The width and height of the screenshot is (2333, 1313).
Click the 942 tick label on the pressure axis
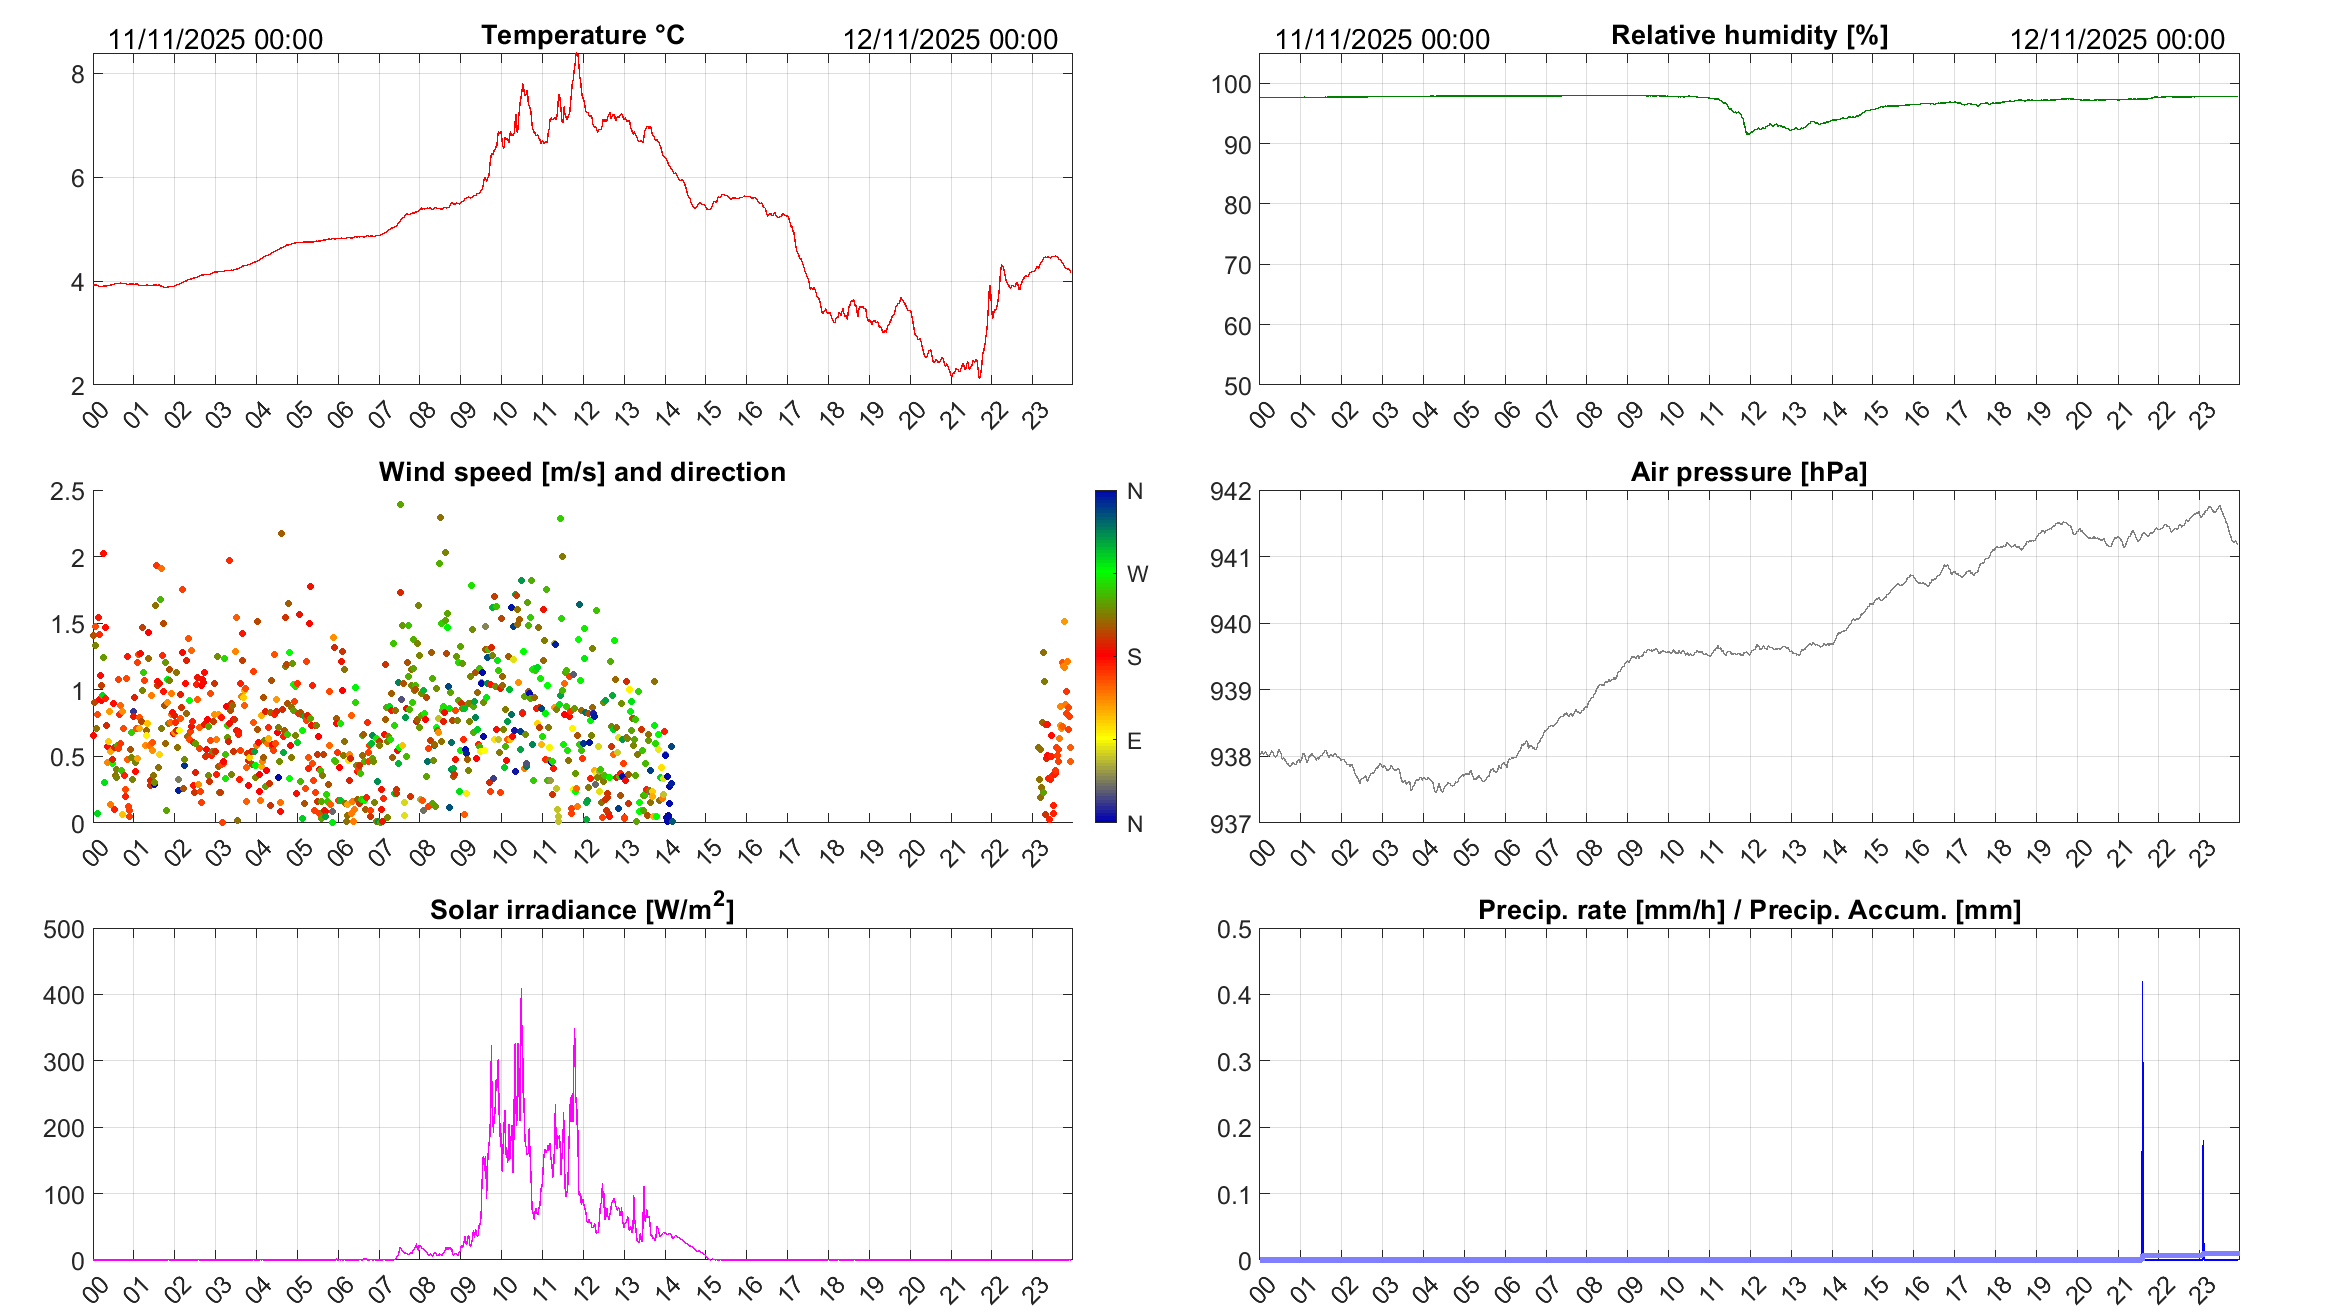coord(1230,491)
